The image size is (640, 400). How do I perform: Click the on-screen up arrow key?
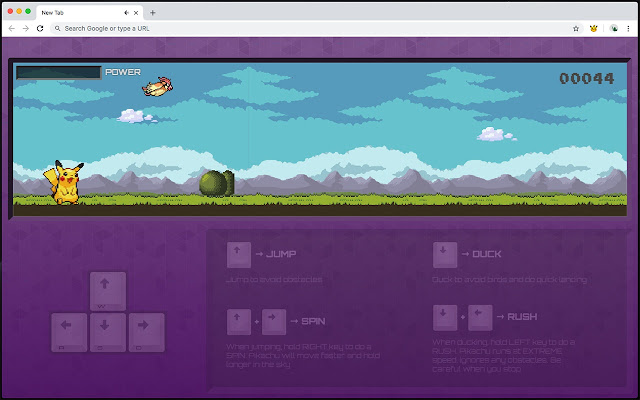pyautogui.click(x=108, y=291)
